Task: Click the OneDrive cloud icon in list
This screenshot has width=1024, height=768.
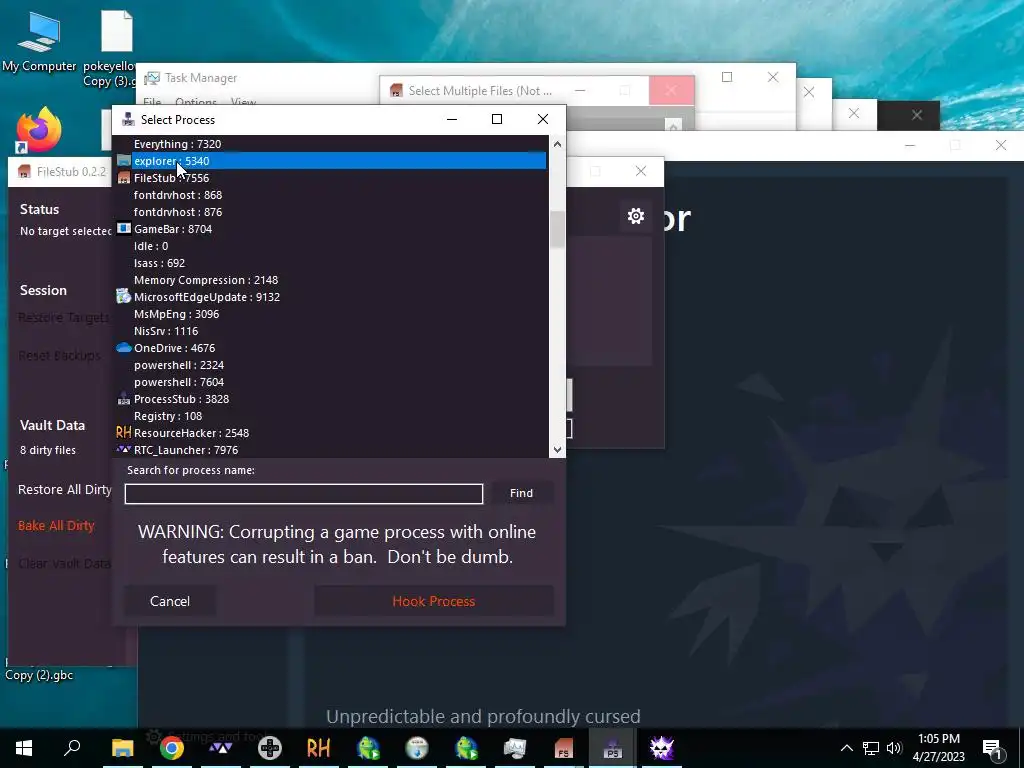Action: [x=123, y=347]
